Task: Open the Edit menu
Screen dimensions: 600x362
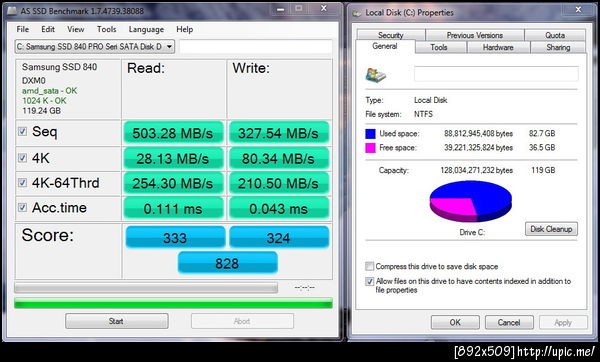Action: point(48,29)
